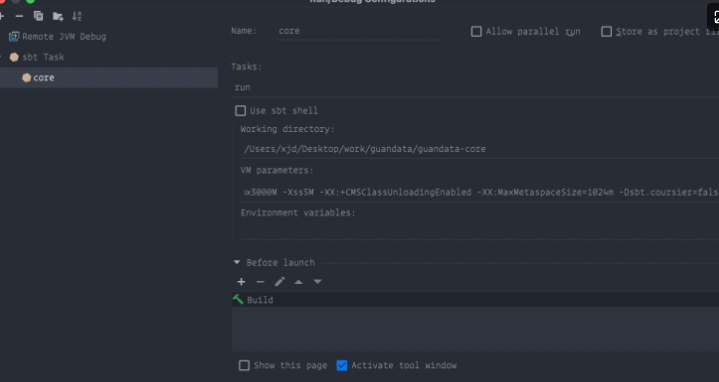Uncheck Activate tool window
719x382 pixels.
pos(342,365)
